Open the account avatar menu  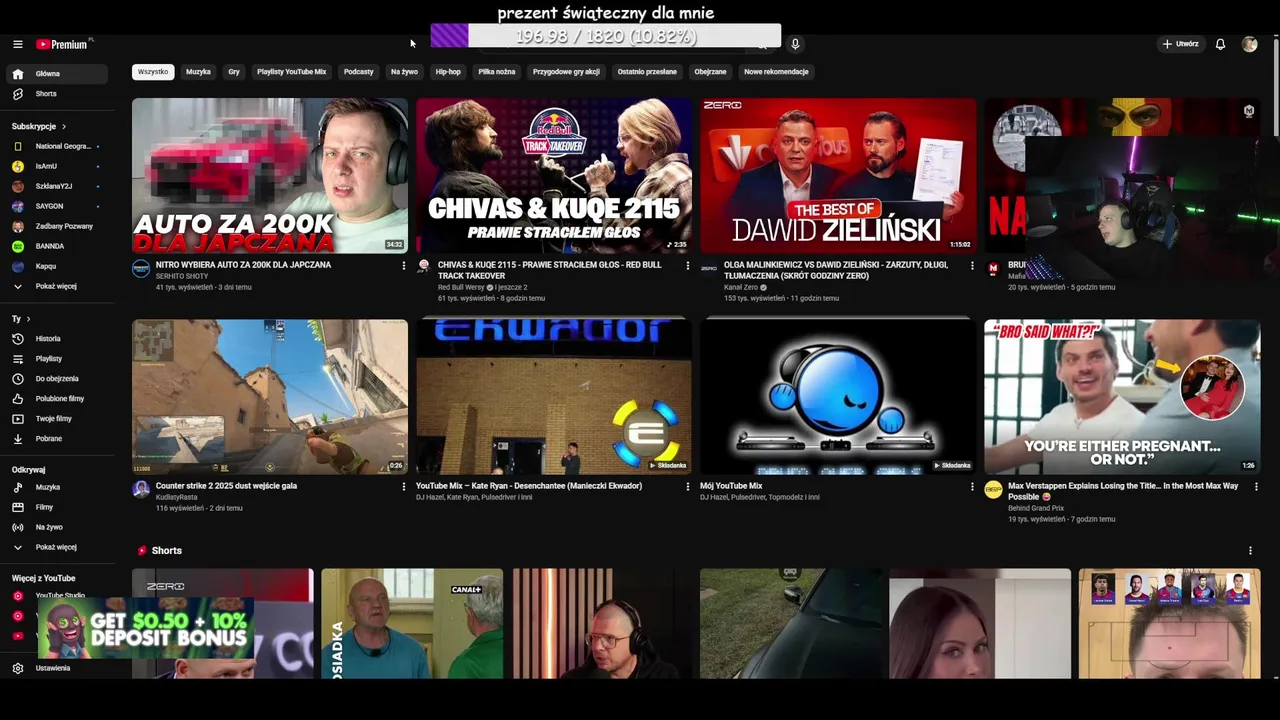tap(1249, 44)
